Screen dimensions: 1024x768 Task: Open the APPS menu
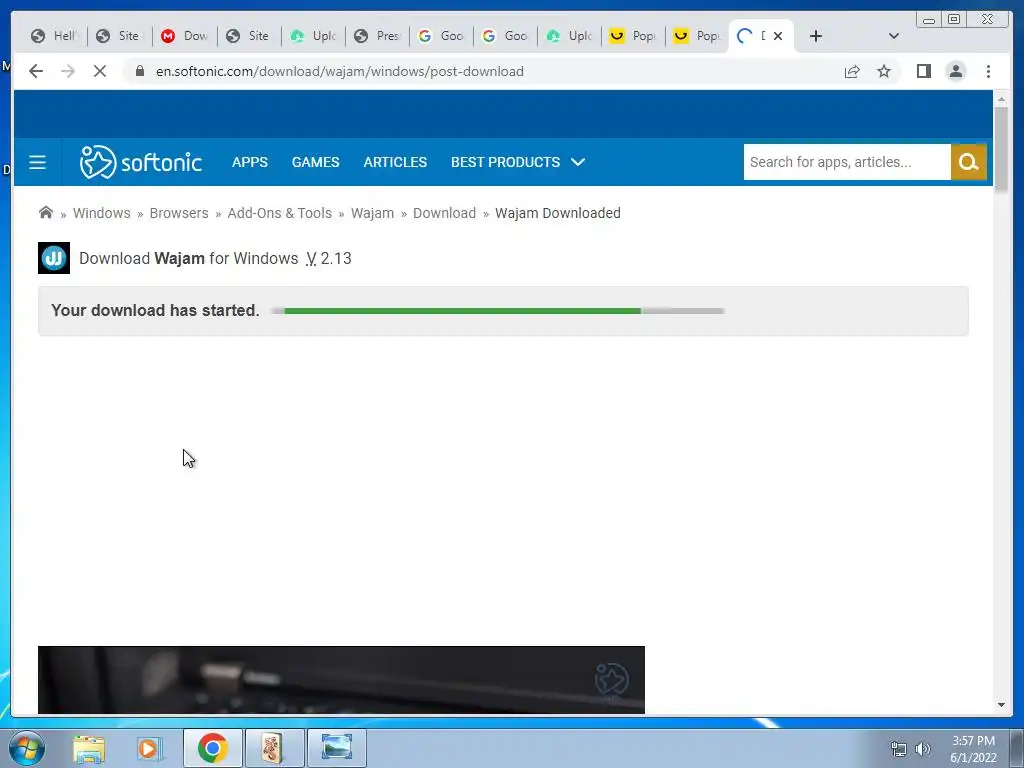pos(249,162)
